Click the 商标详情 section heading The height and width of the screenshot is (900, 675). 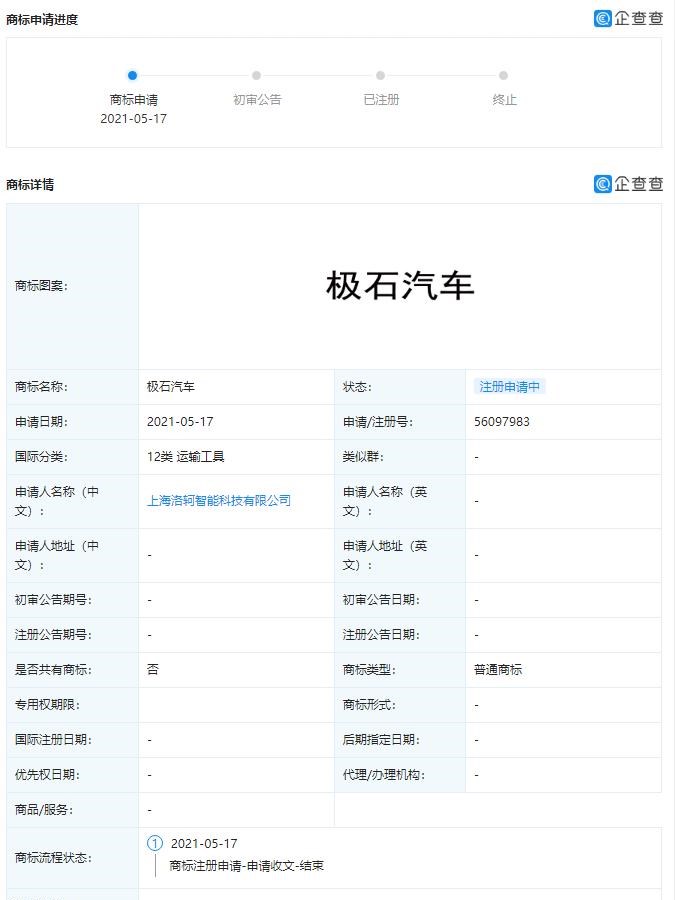click(30, 185)
